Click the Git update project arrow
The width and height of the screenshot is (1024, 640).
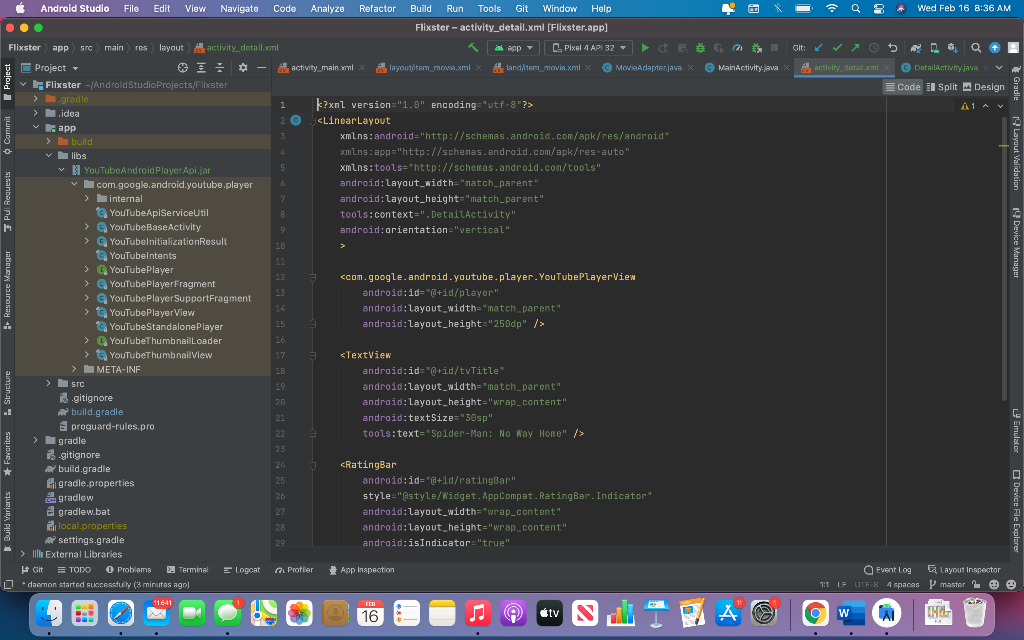(819, 48)
